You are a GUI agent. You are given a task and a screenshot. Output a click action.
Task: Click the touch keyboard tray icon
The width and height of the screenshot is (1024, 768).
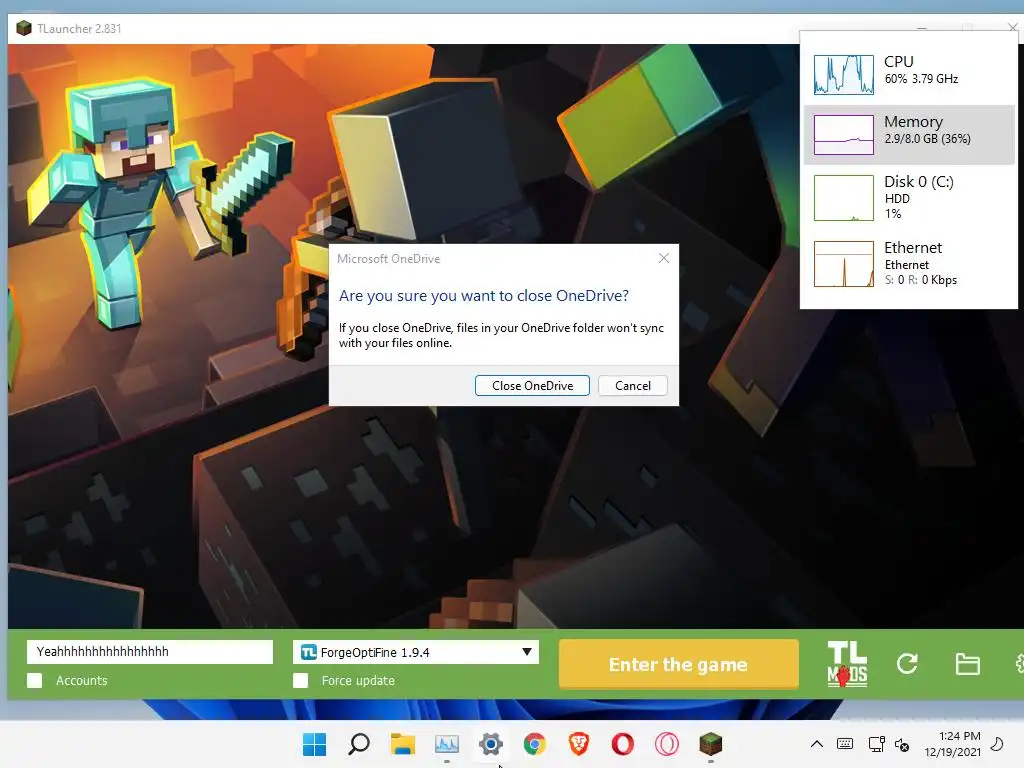click(x=844, y=744)
